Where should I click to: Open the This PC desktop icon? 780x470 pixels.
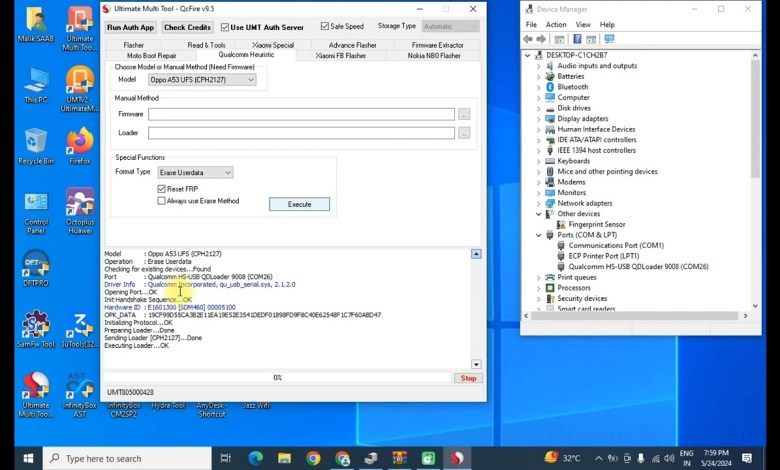click(36, 86)
